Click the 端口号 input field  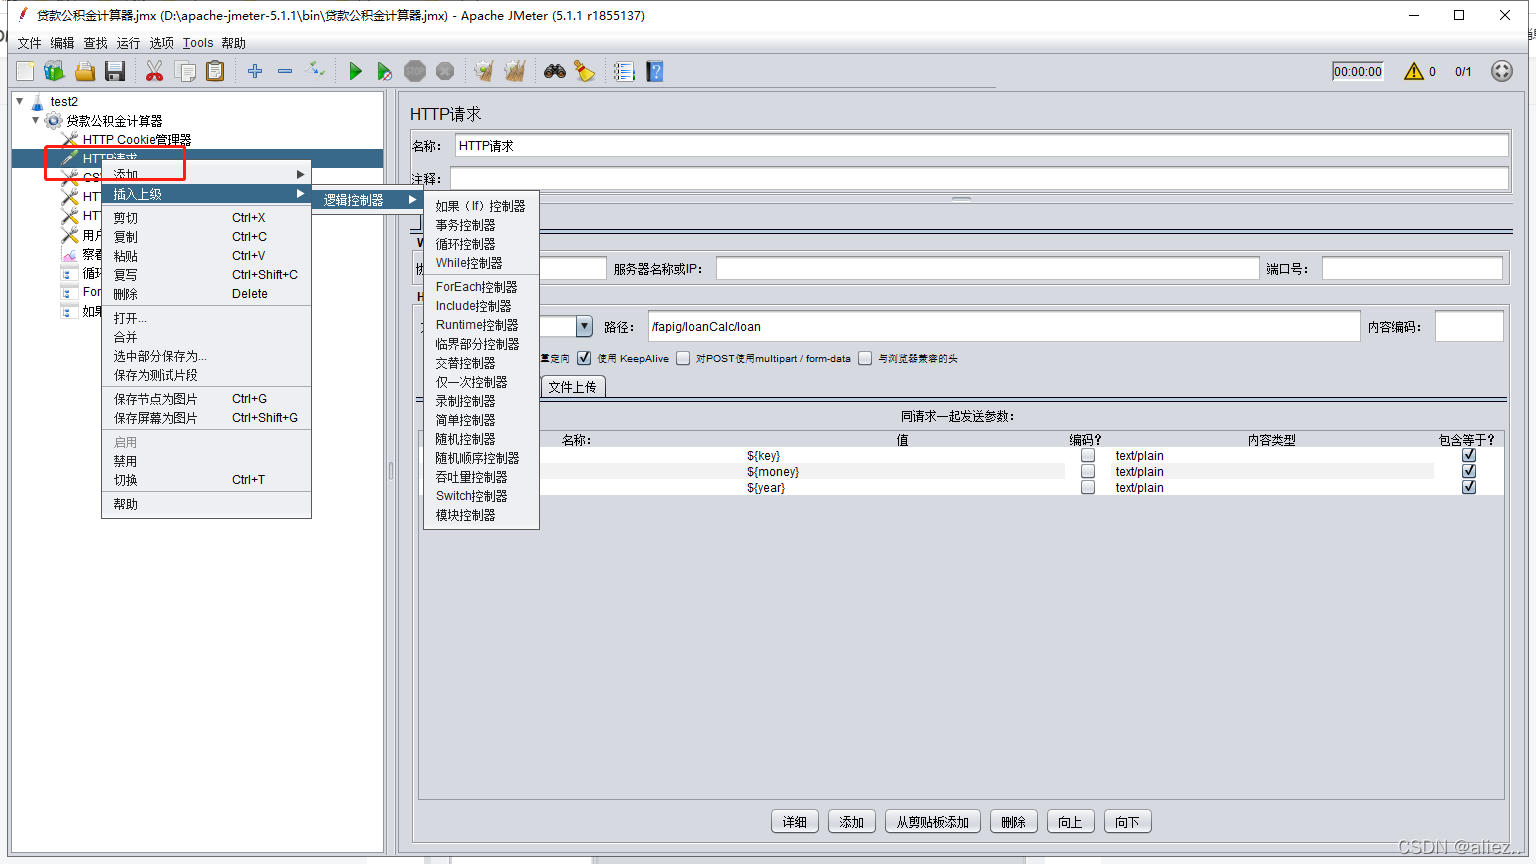(x=1412, y=269)
